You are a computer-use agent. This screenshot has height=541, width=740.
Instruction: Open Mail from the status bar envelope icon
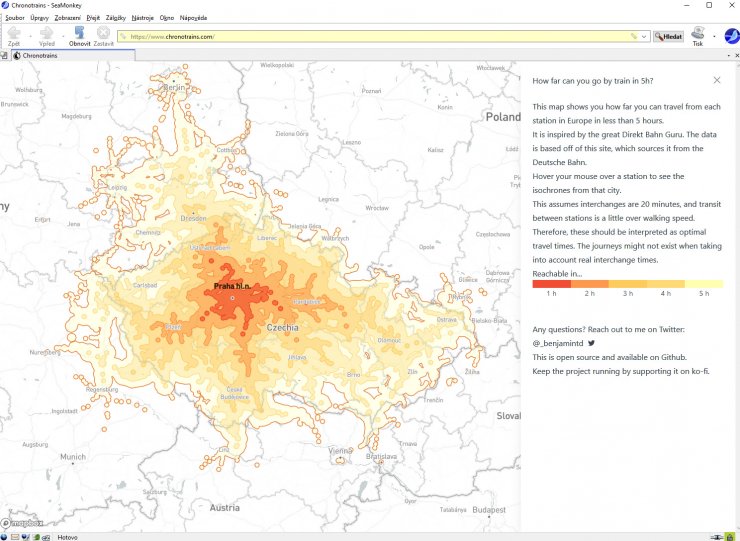point(15,537)
